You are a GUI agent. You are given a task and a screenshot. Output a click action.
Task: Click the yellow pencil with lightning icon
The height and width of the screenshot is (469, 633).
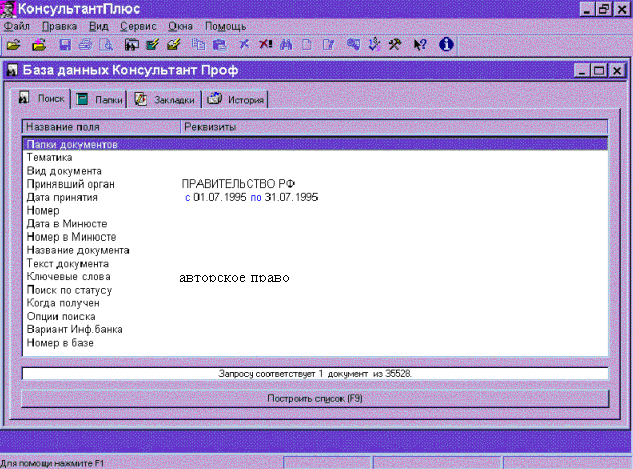point(174,44)
